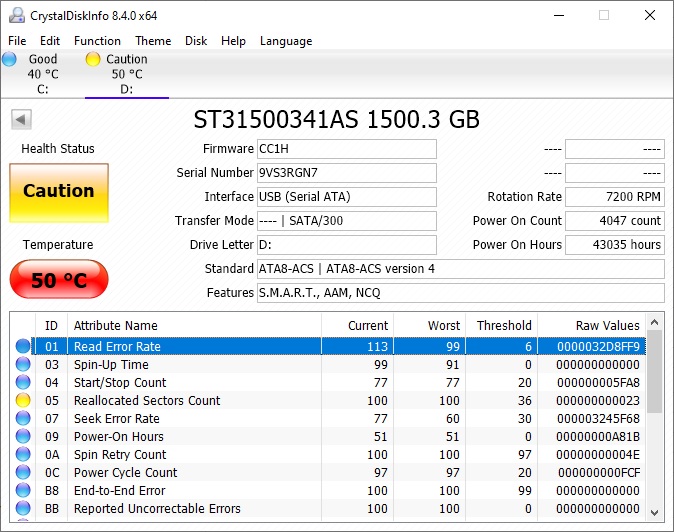Click status orb of Read Error Rate row
674x532 pixels.
coord(23,346)
